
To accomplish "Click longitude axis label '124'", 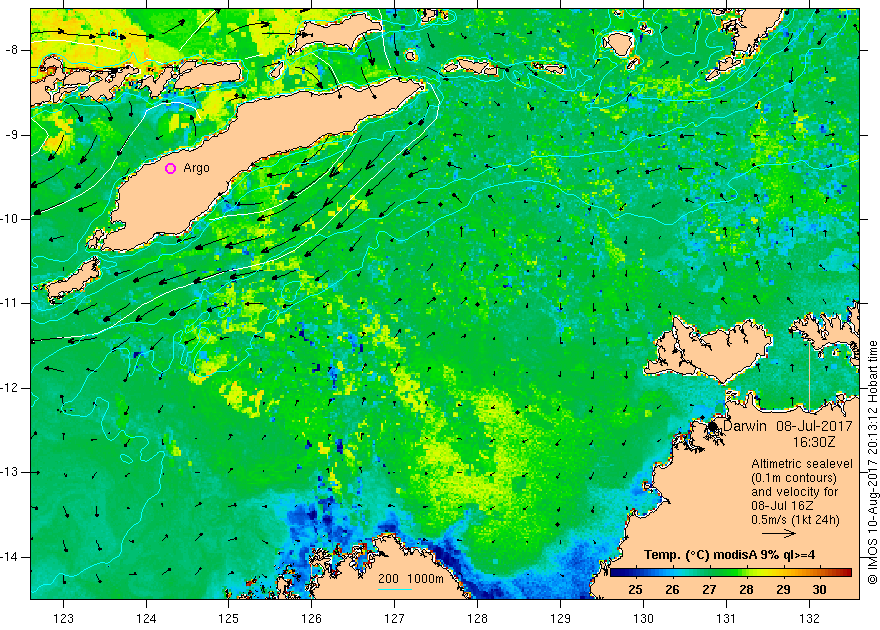I will pyautogui.click(x=146, y=618).
